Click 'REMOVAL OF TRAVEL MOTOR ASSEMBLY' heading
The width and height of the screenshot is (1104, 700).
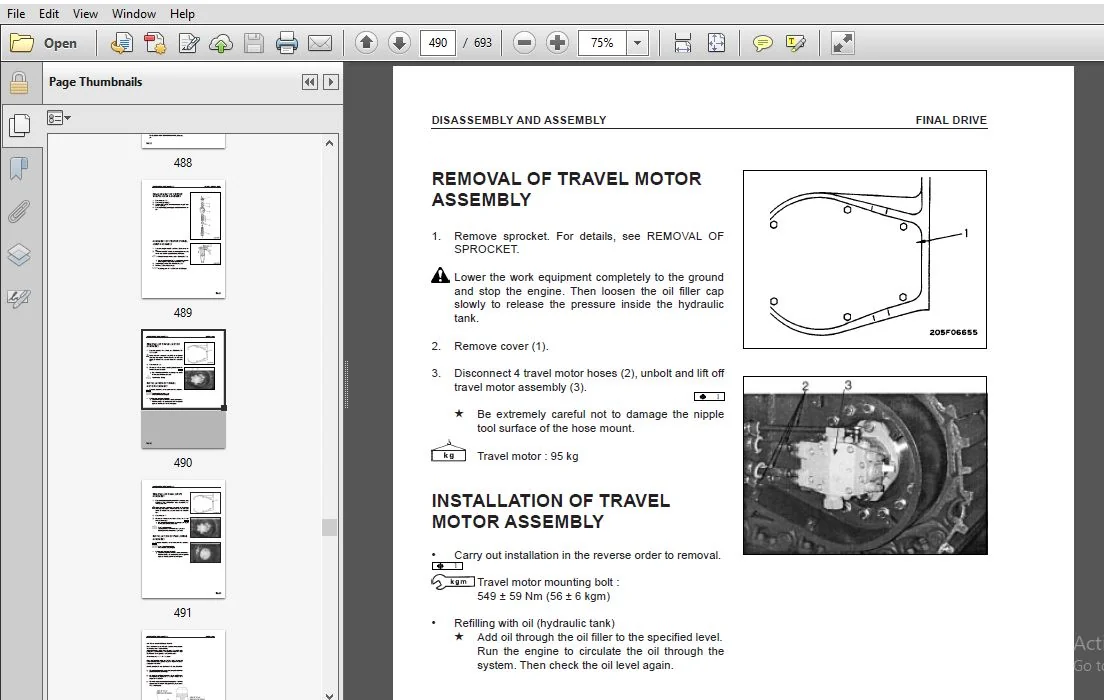[x=566, y=189]
